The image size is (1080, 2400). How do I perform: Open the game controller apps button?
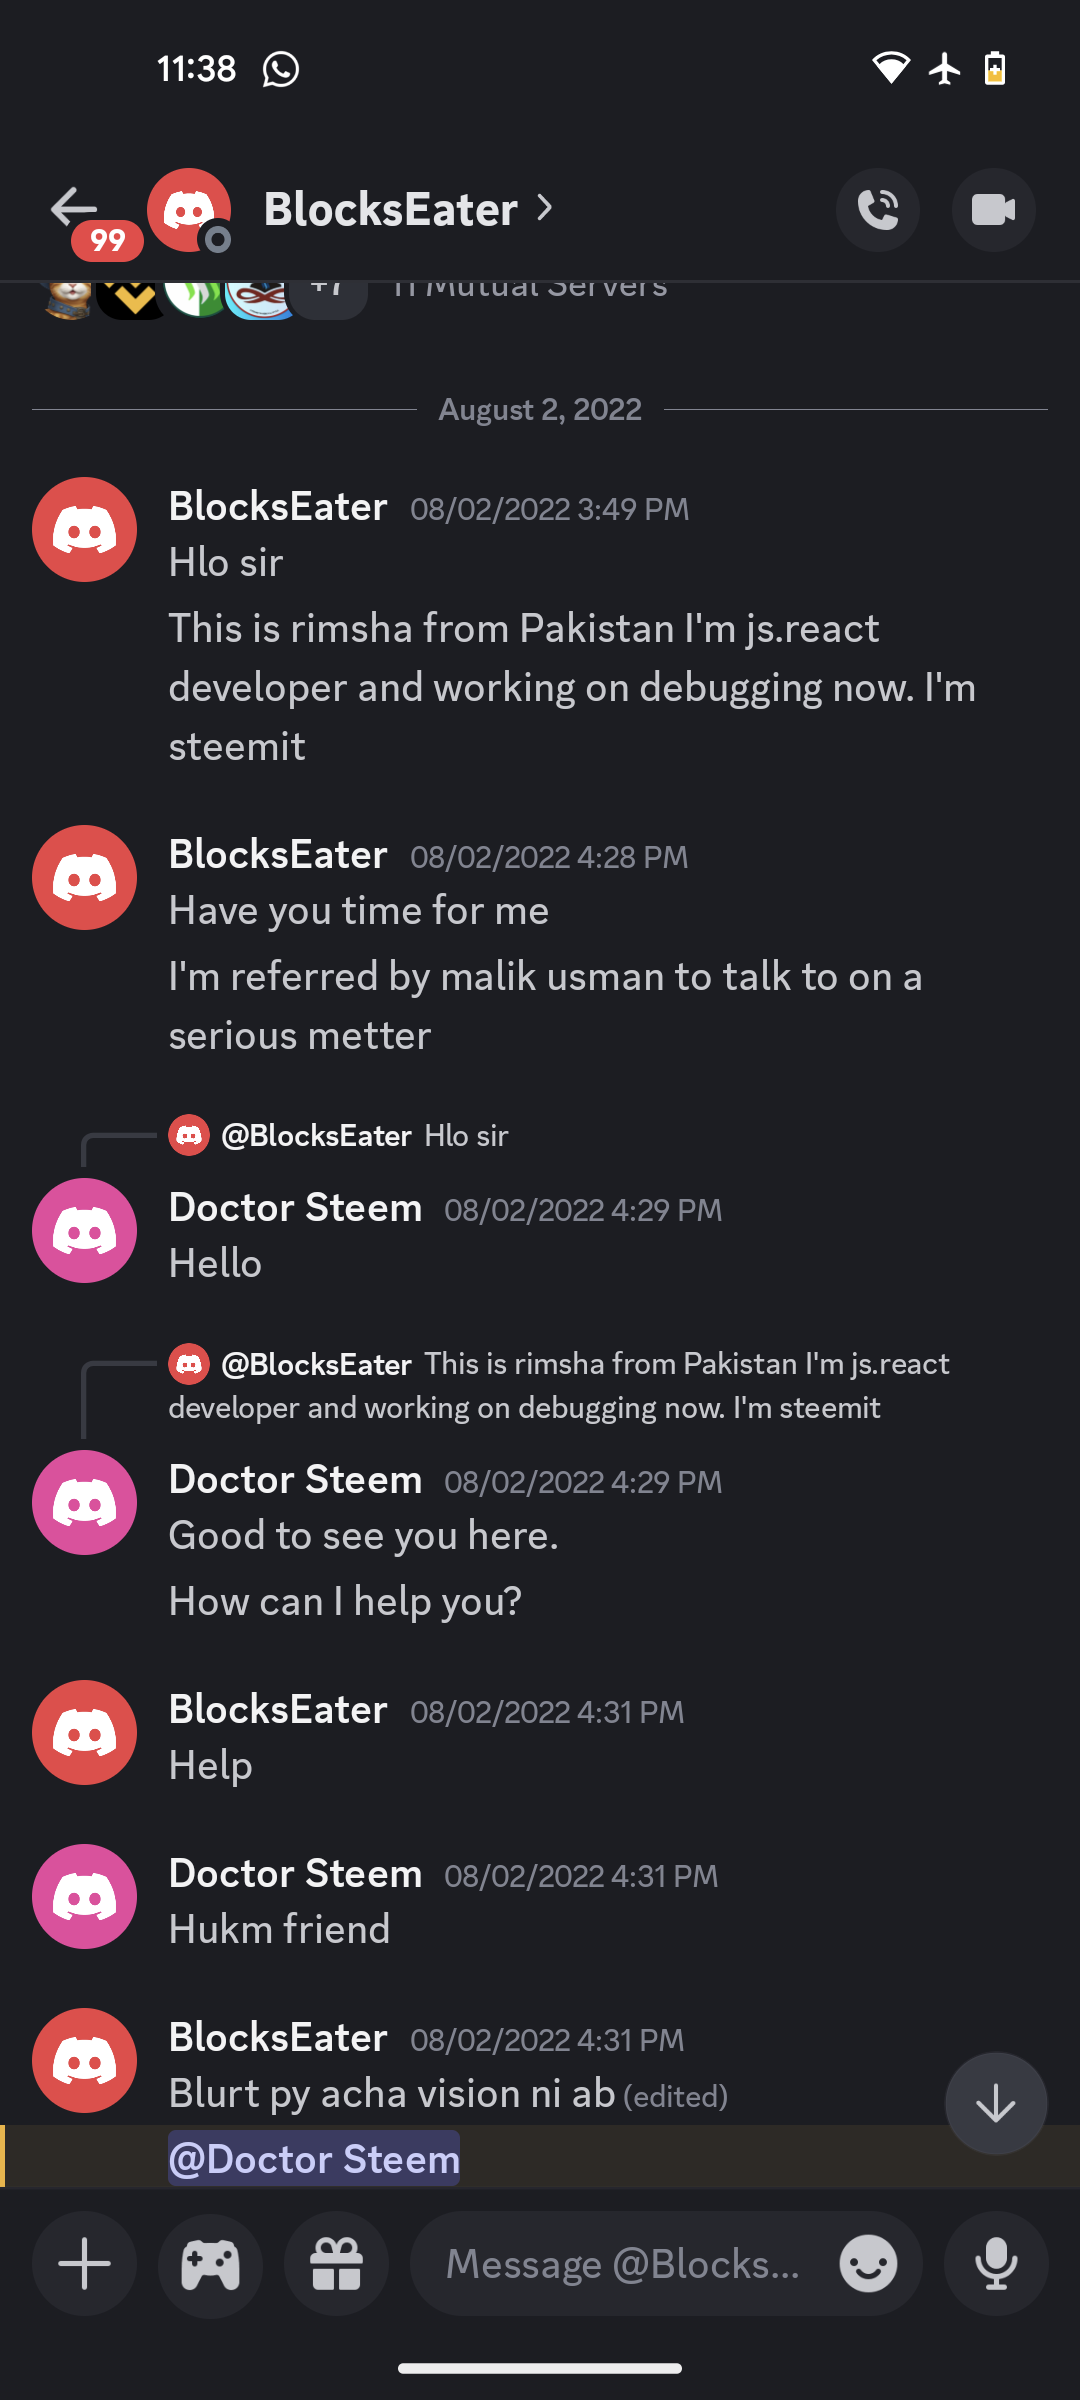(210, 2263)
